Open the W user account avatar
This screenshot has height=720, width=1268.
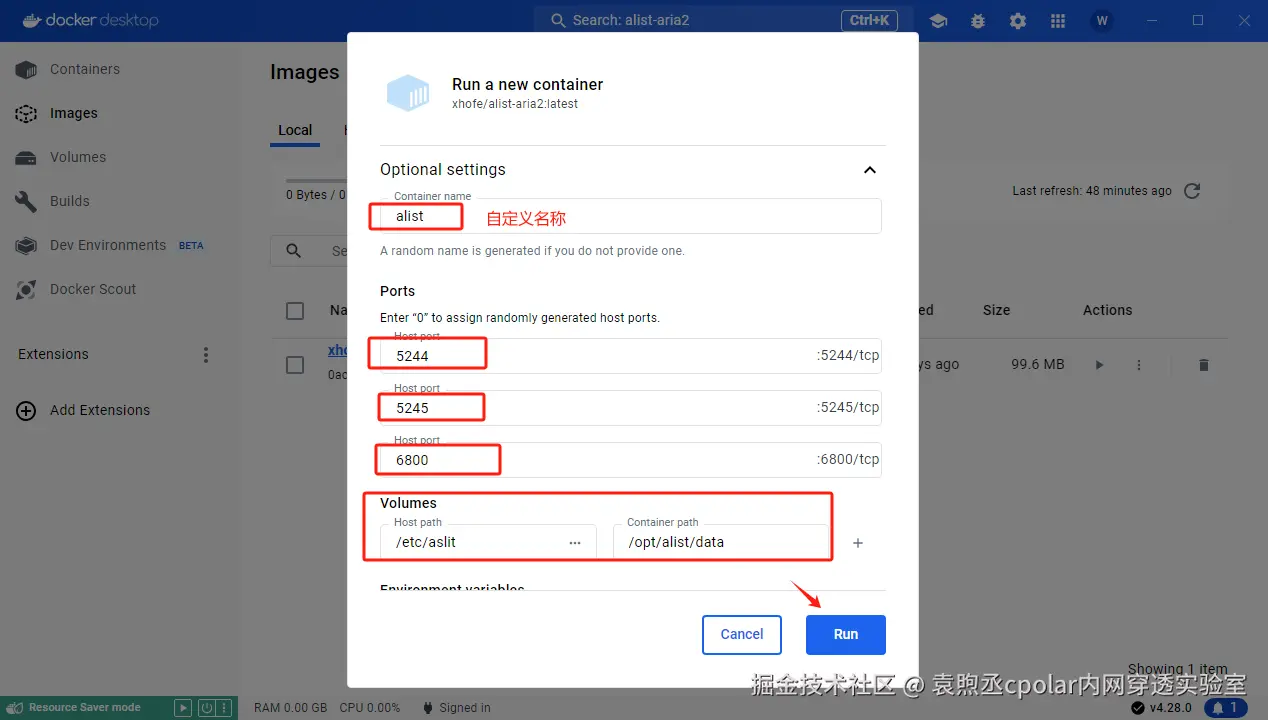tap(1102, 21)
